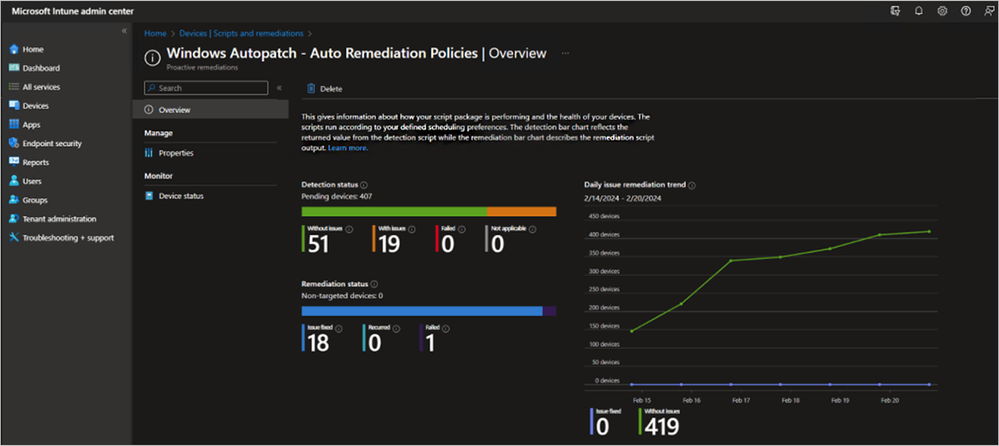Screen dimensions: 999x446
Task: Click orange segment of Detection status bar
Action: 521,211
